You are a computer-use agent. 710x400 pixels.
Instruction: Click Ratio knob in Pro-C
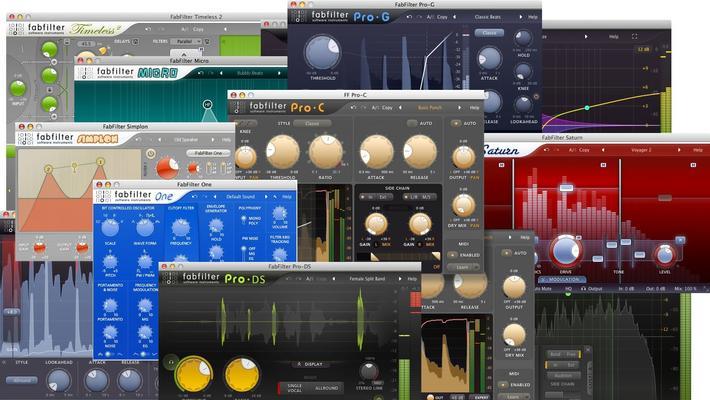tap(326, 152)
